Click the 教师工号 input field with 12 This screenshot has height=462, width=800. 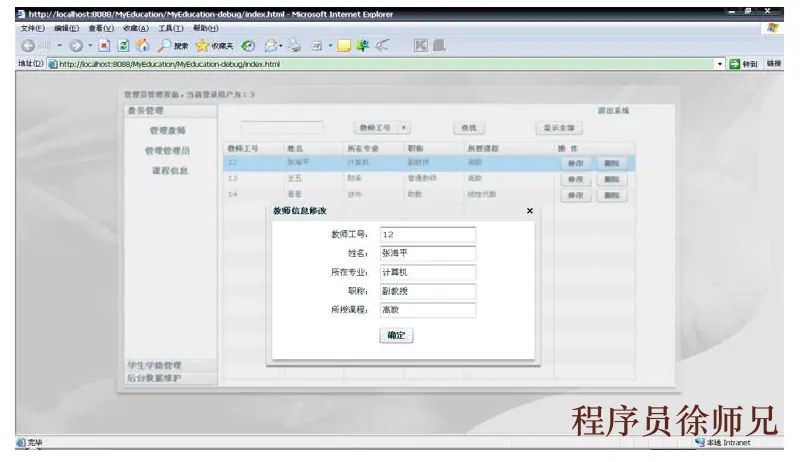[428, 235]
